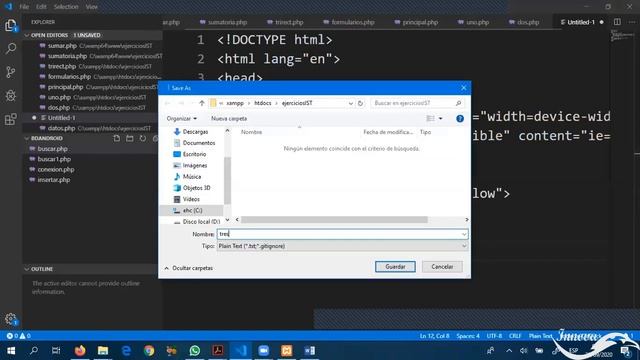Open the Edit menu
This screenshot has width=640, height=360.
point(41,7)
